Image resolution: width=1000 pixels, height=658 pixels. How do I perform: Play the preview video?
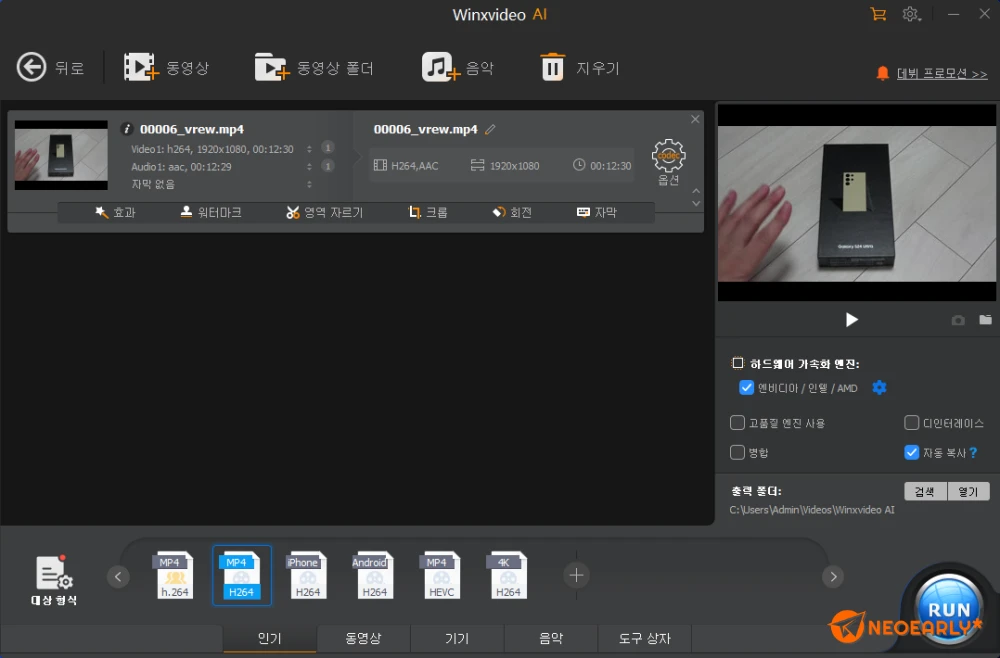click(851, 319)
